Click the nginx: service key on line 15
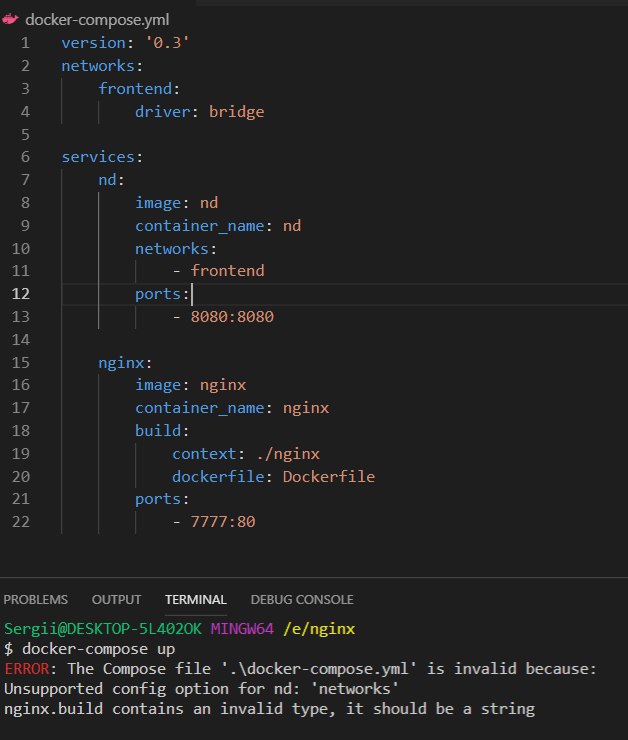Image resolution: width=628 pixels, height=740 pixels. 125,362
